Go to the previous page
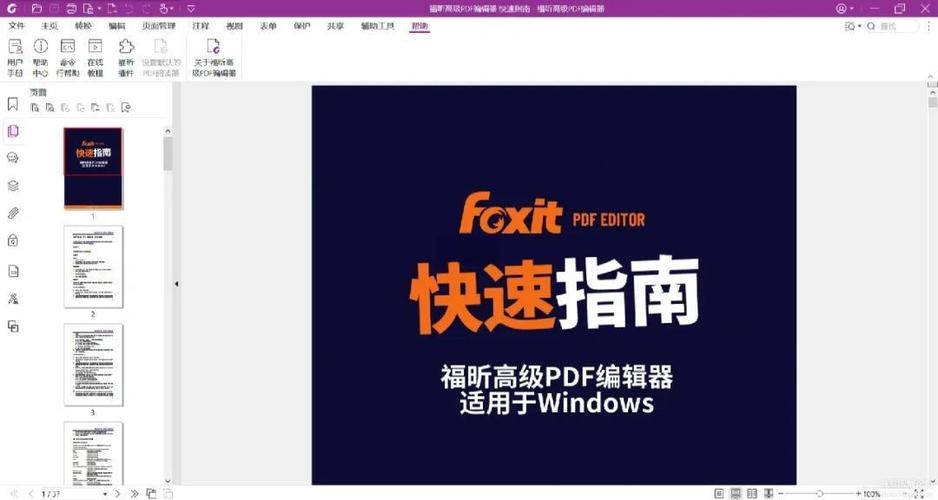Viewport: 938px width, 500px height. click(x=31, y=494)
